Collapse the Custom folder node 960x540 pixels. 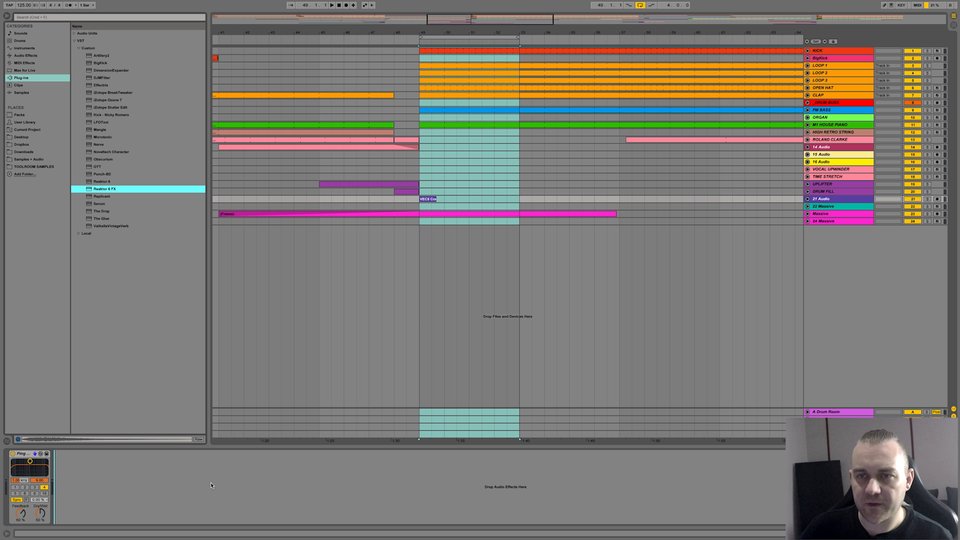(x=79, y=48)
